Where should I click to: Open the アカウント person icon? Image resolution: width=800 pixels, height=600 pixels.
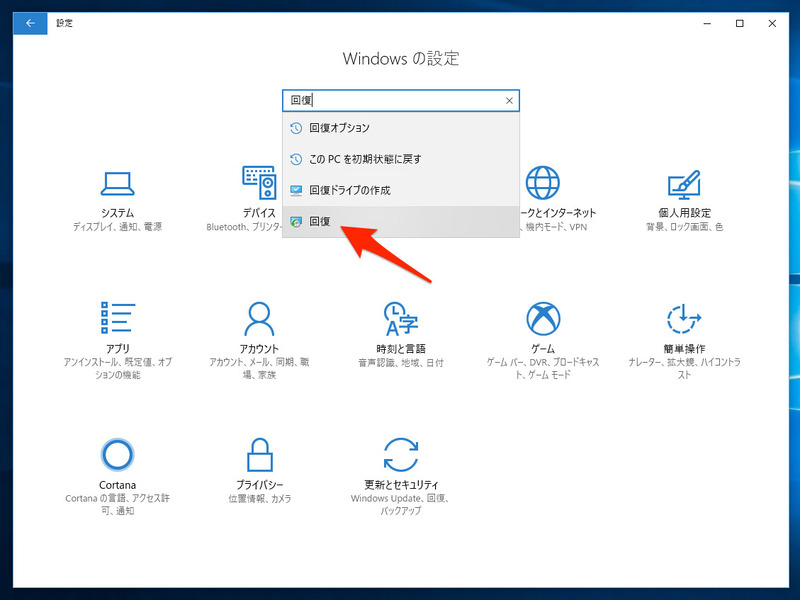[x=259, y=318]
